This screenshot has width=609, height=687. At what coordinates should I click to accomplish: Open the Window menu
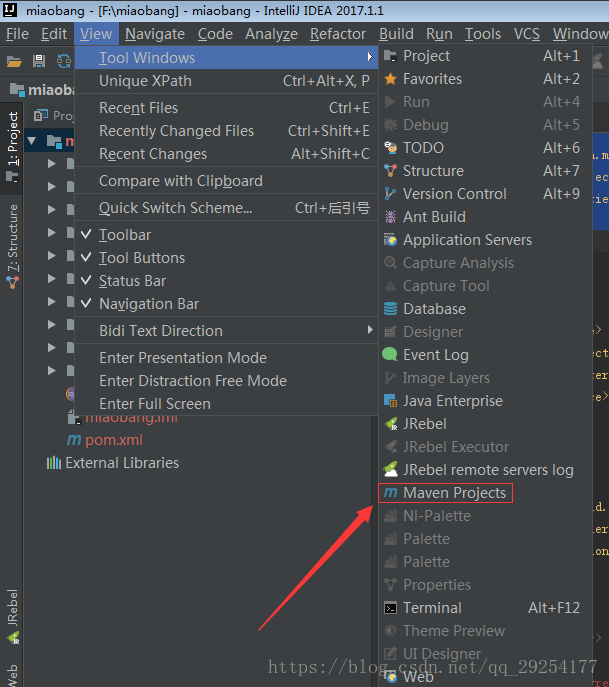pos(580,34)
